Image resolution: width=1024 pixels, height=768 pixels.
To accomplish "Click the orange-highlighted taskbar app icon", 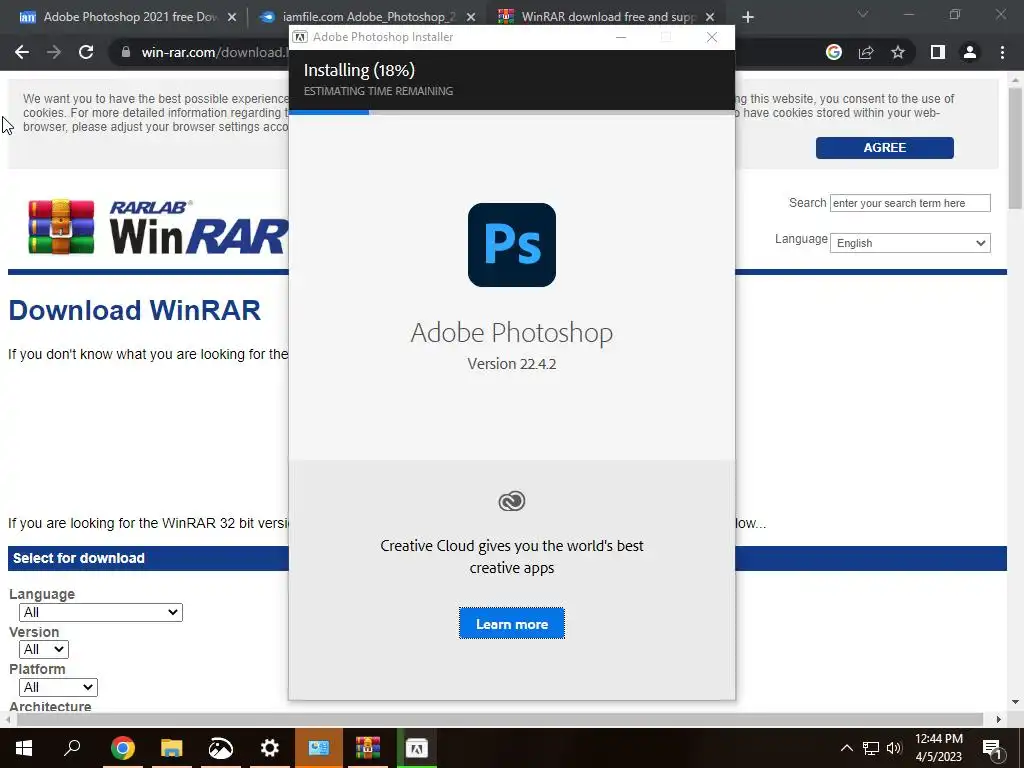I will pyautogui.click(x=319, y=748).
